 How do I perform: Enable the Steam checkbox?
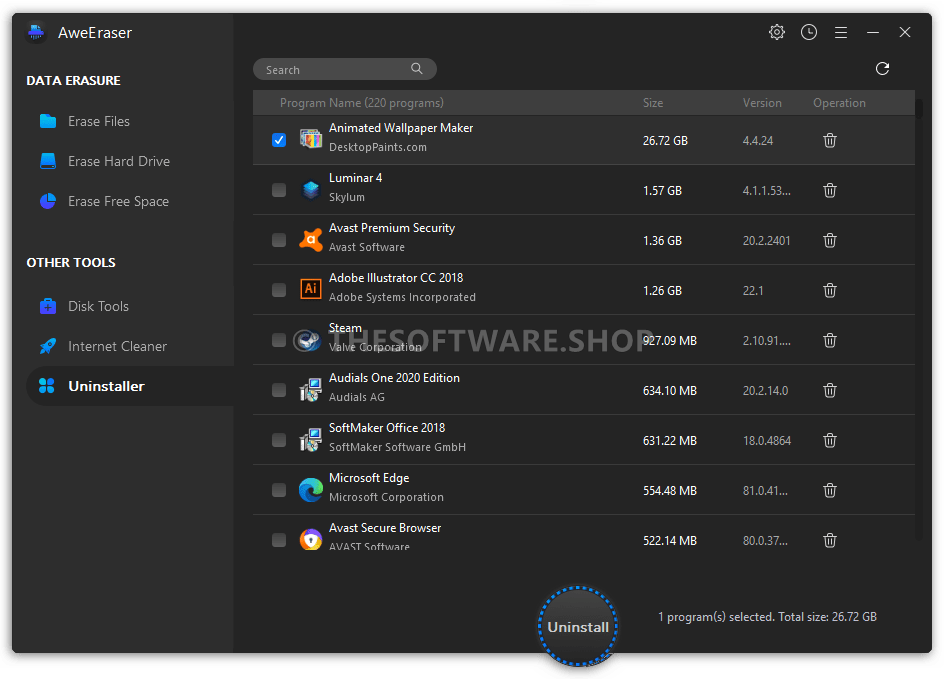tap(279, 340)
